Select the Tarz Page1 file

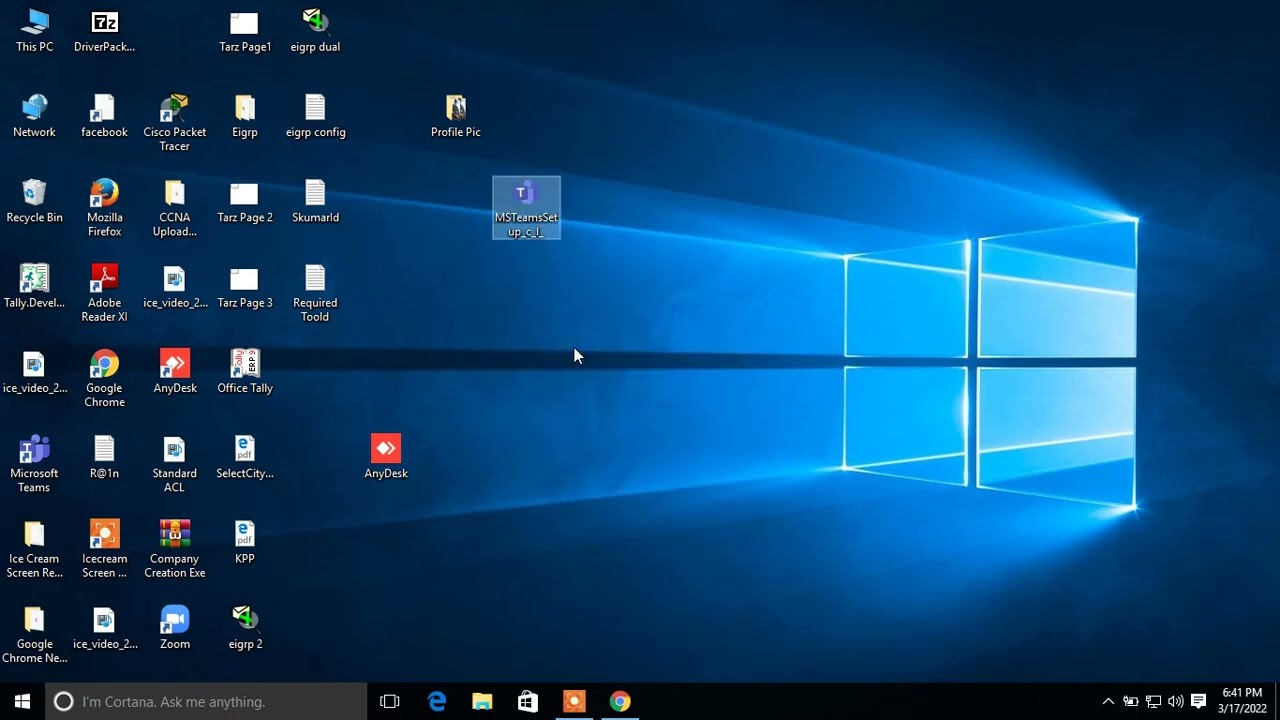tap(245, 31)
